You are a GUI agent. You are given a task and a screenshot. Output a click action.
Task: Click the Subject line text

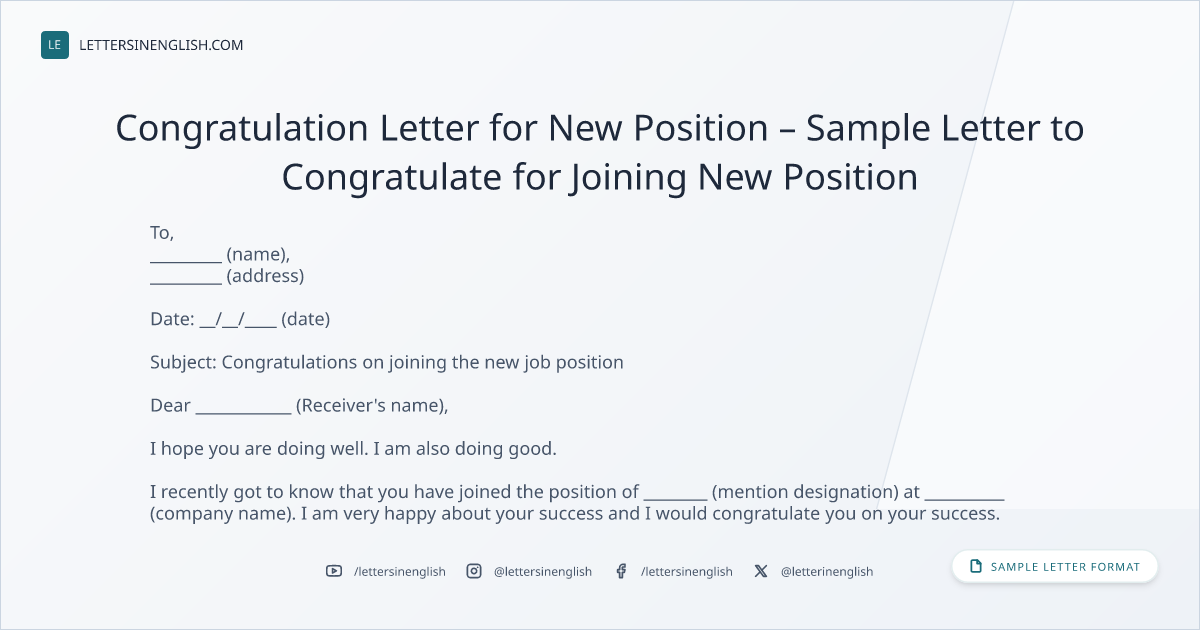tap(387, 362)
